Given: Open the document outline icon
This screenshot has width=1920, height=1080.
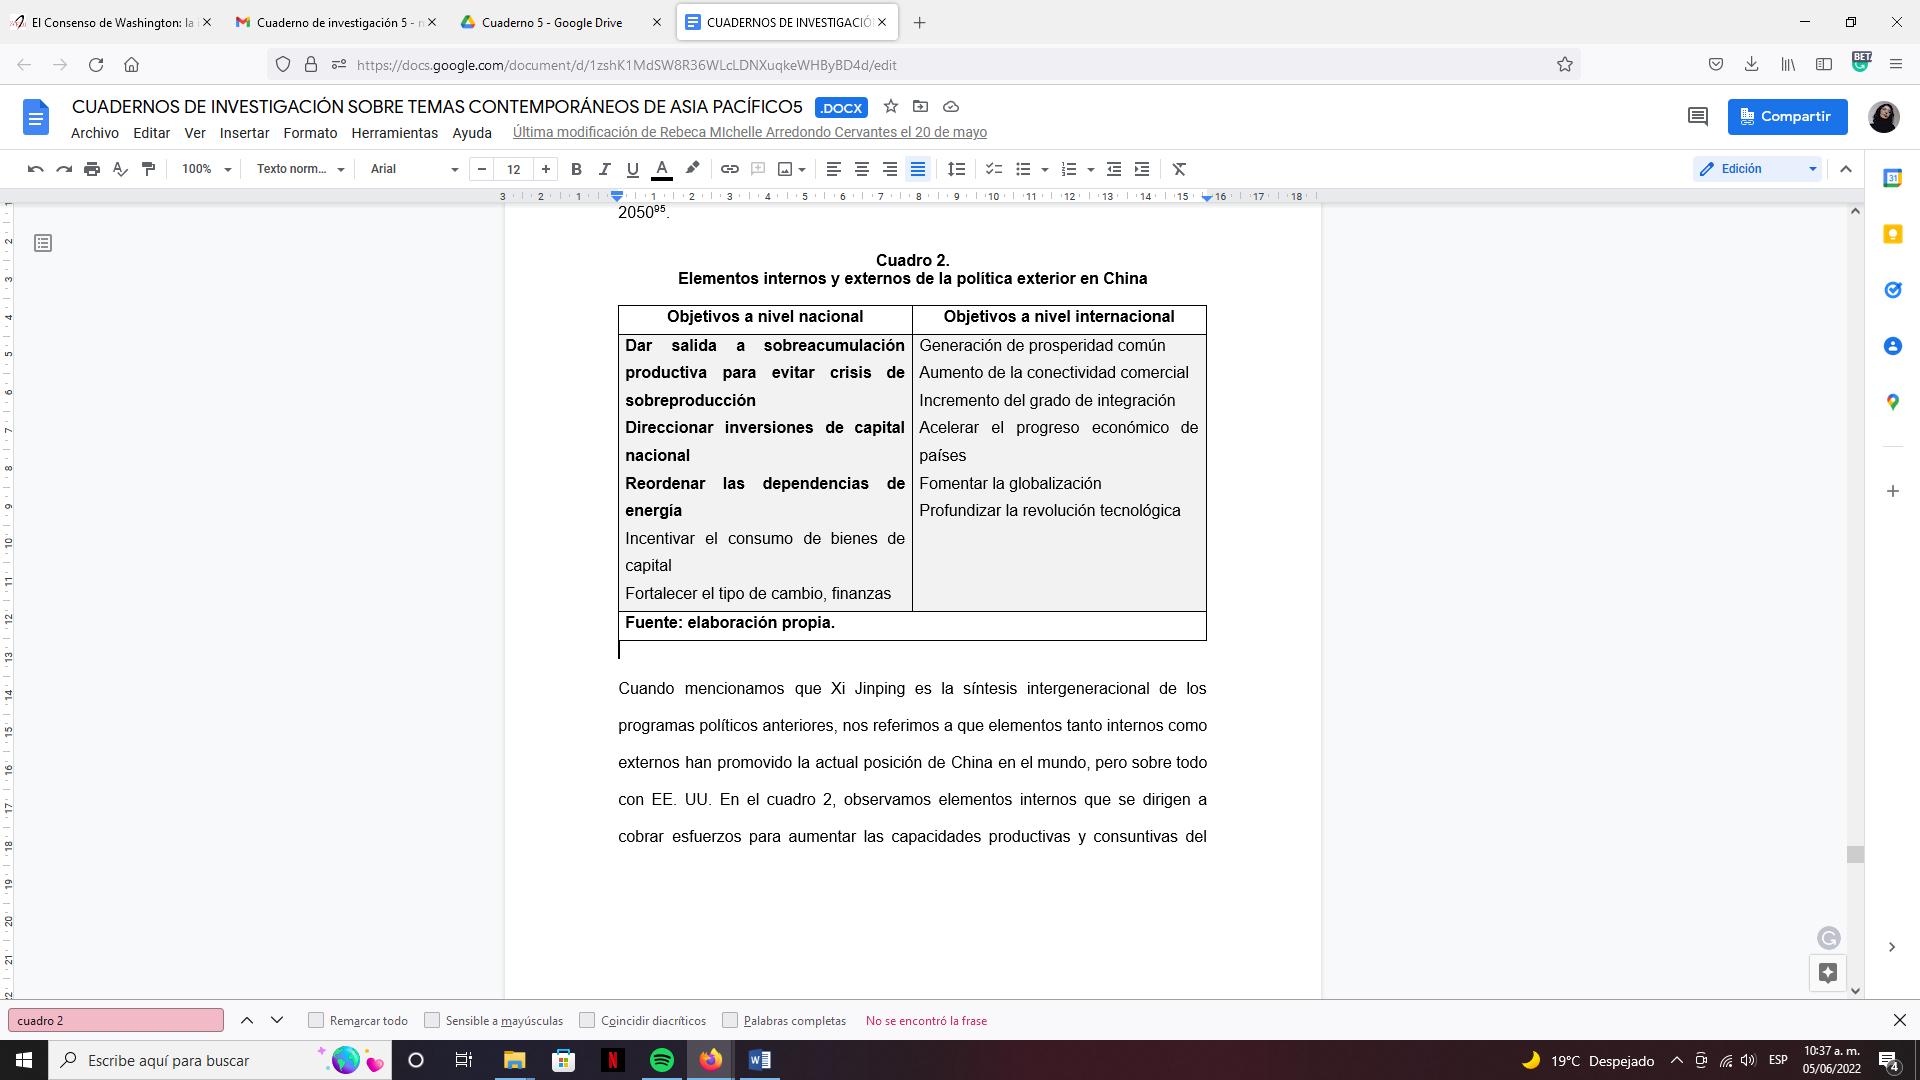Looking at the screenshot, I should coord(43,243).
